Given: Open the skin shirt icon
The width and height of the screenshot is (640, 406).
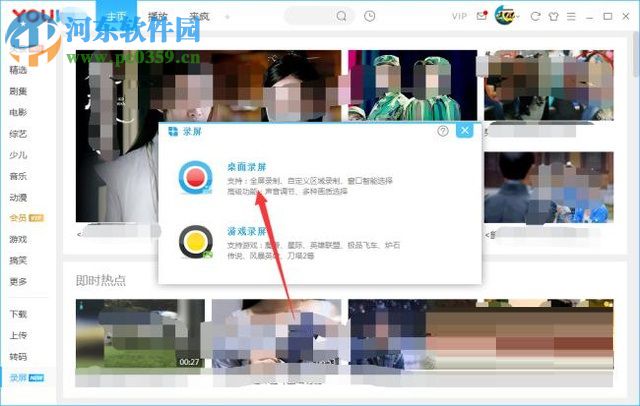Looking at the screenshot, I should [553, 16].
